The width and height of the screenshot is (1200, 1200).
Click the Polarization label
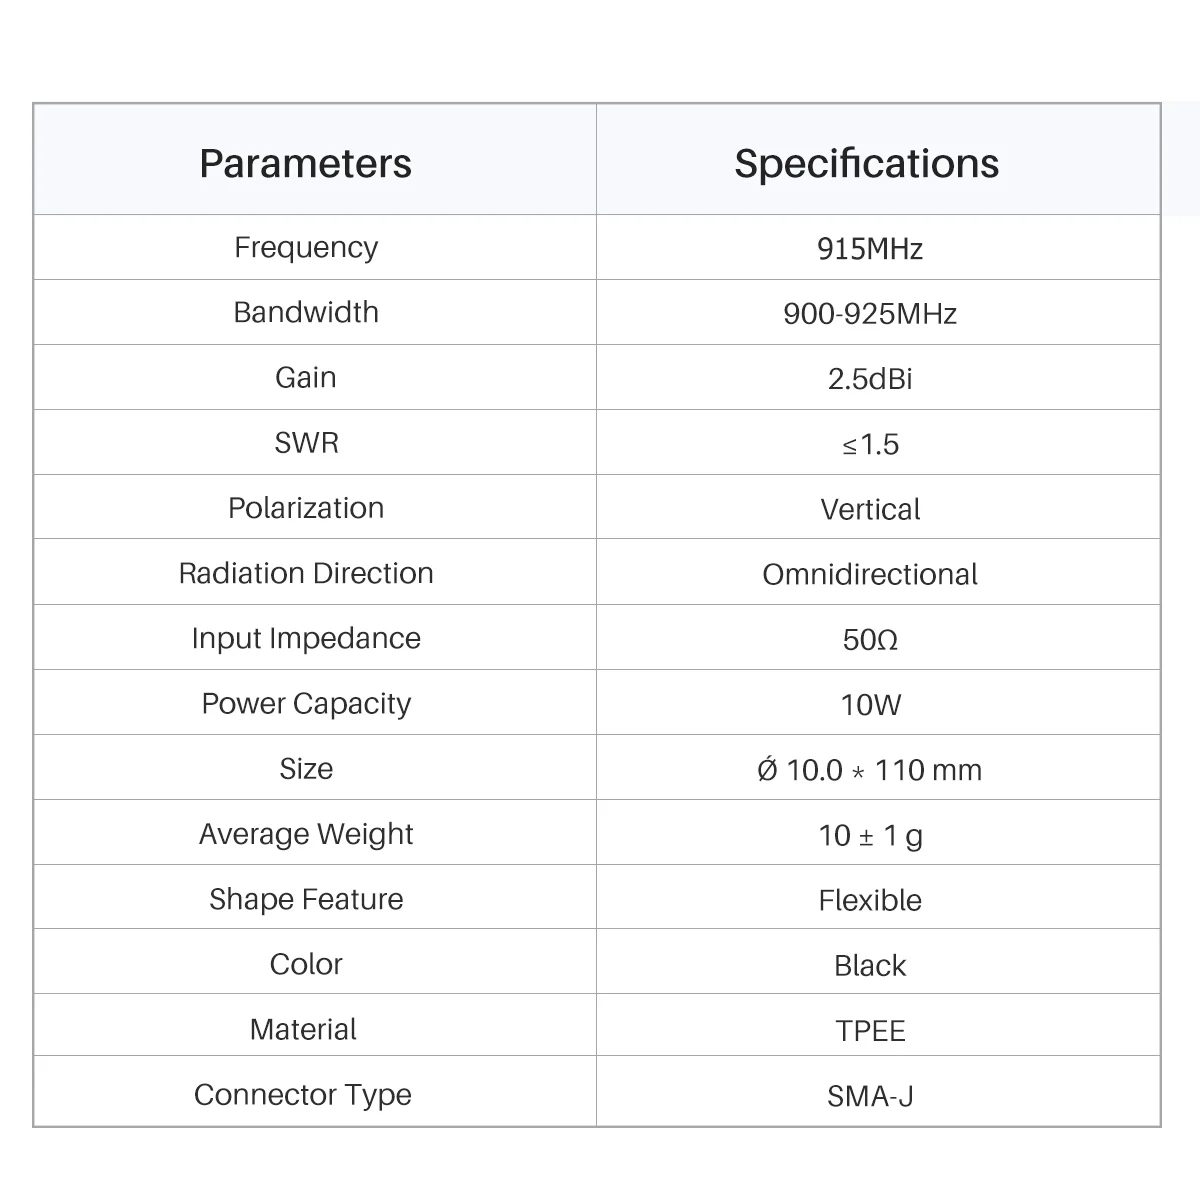click(306, 508)
